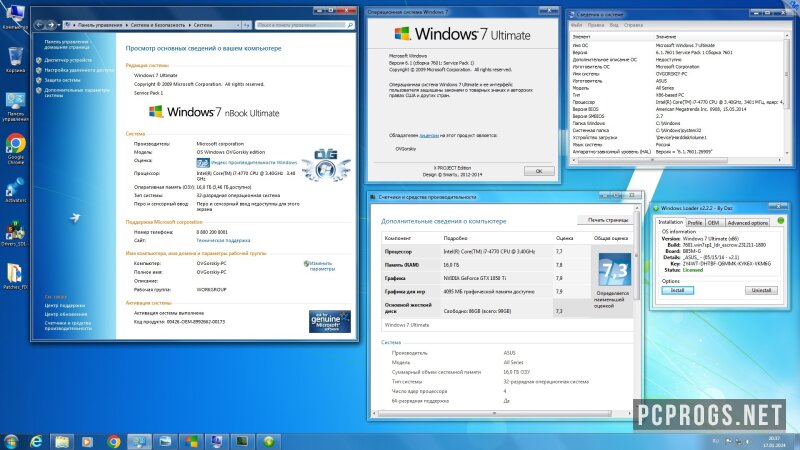800x450 pixels.
Task: Go forward in the System control panel window
Action: tap(51, 24)
